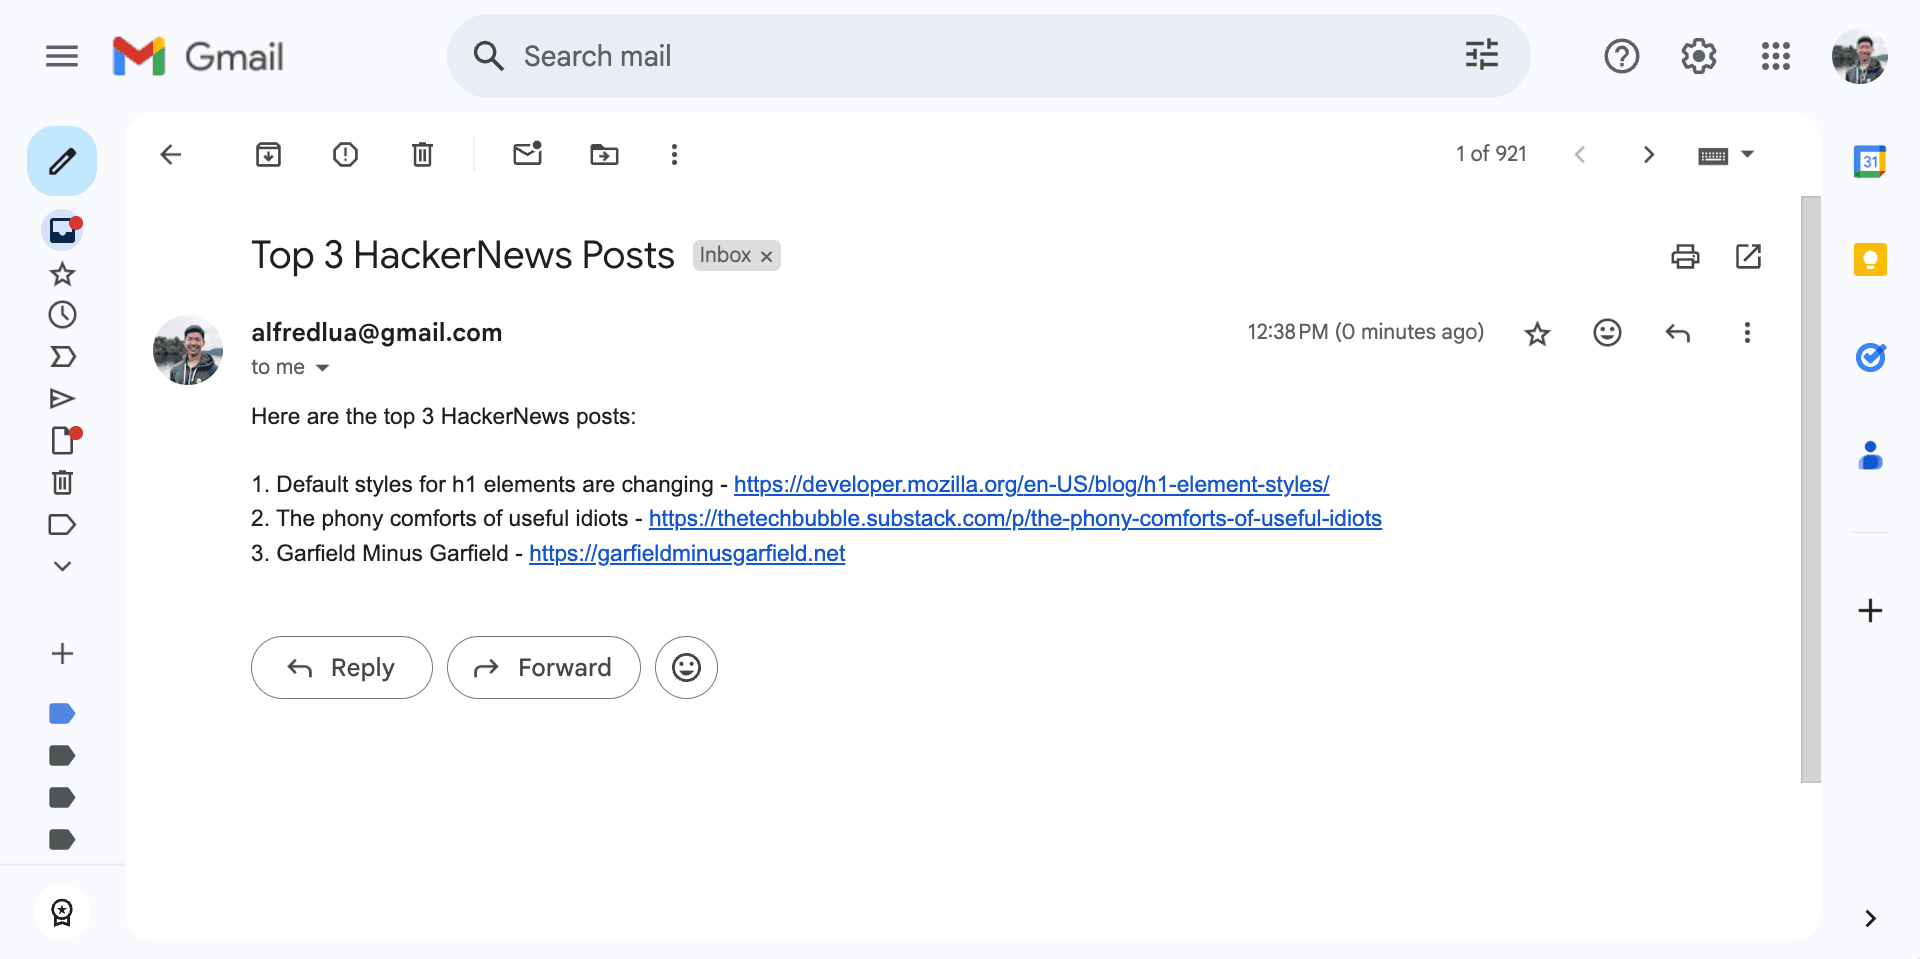Open the main menu hamburger icon
Image resolution: width=1920 pixels, height=959 pixels.
pos(62,56)
